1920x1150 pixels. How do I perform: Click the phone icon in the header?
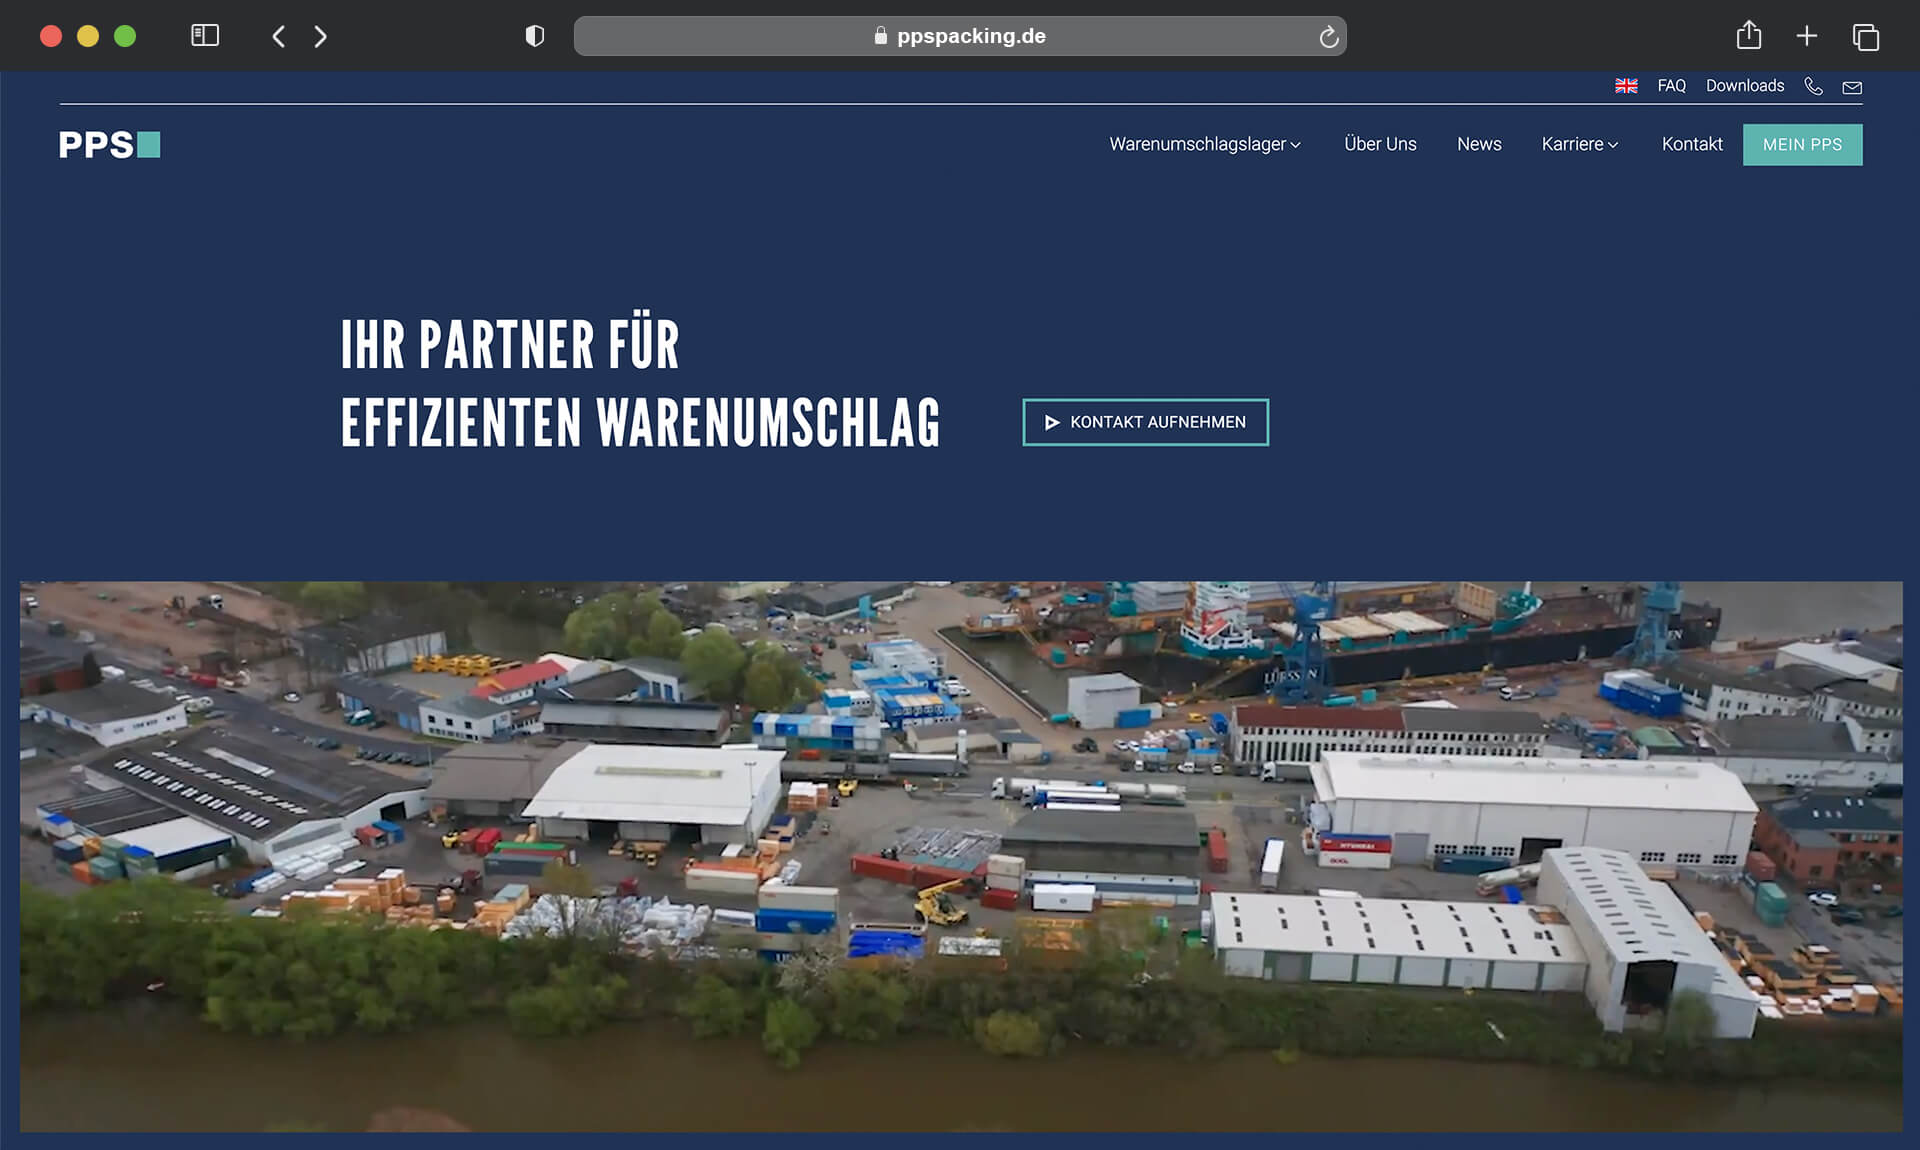(1813, 86)
